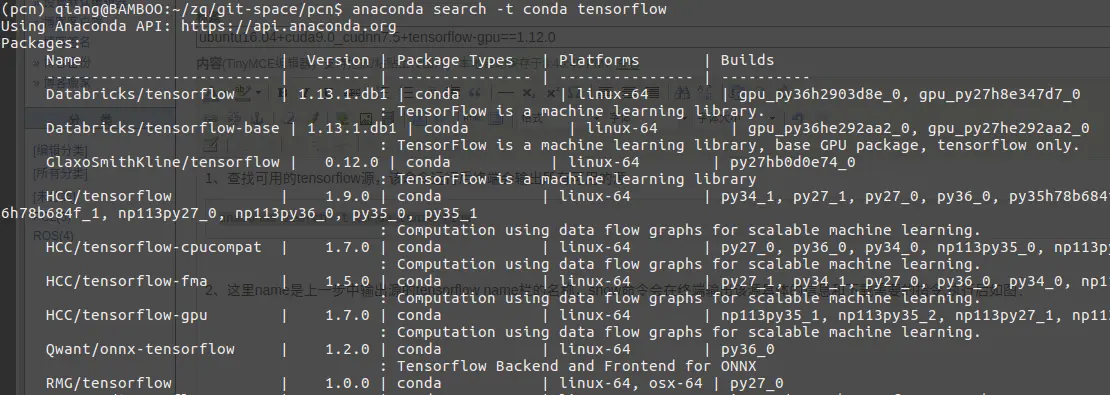This screenshot has width=1110, height=395.
Task: Click build 'py36_0' in Qwant/onnx-tensorflow row
Action: pyautogui.click(x=748, y=349)
